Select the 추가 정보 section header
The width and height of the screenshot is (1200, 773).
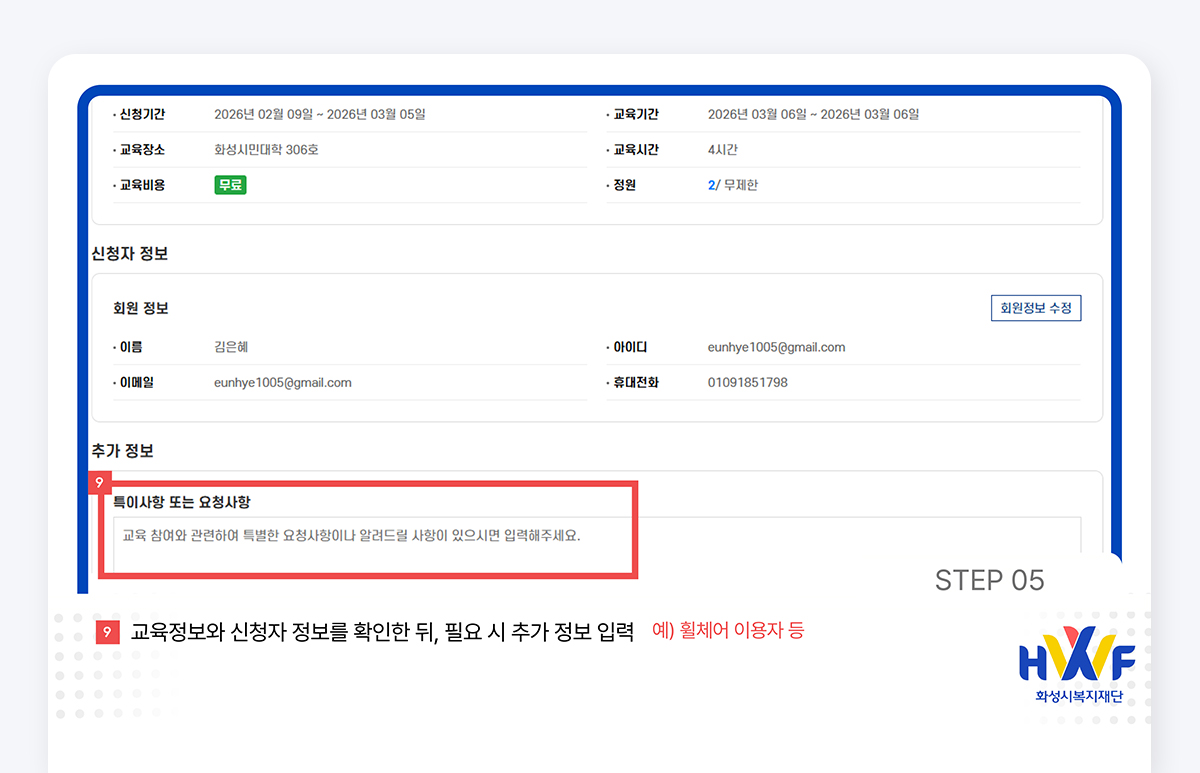point(122,450)
